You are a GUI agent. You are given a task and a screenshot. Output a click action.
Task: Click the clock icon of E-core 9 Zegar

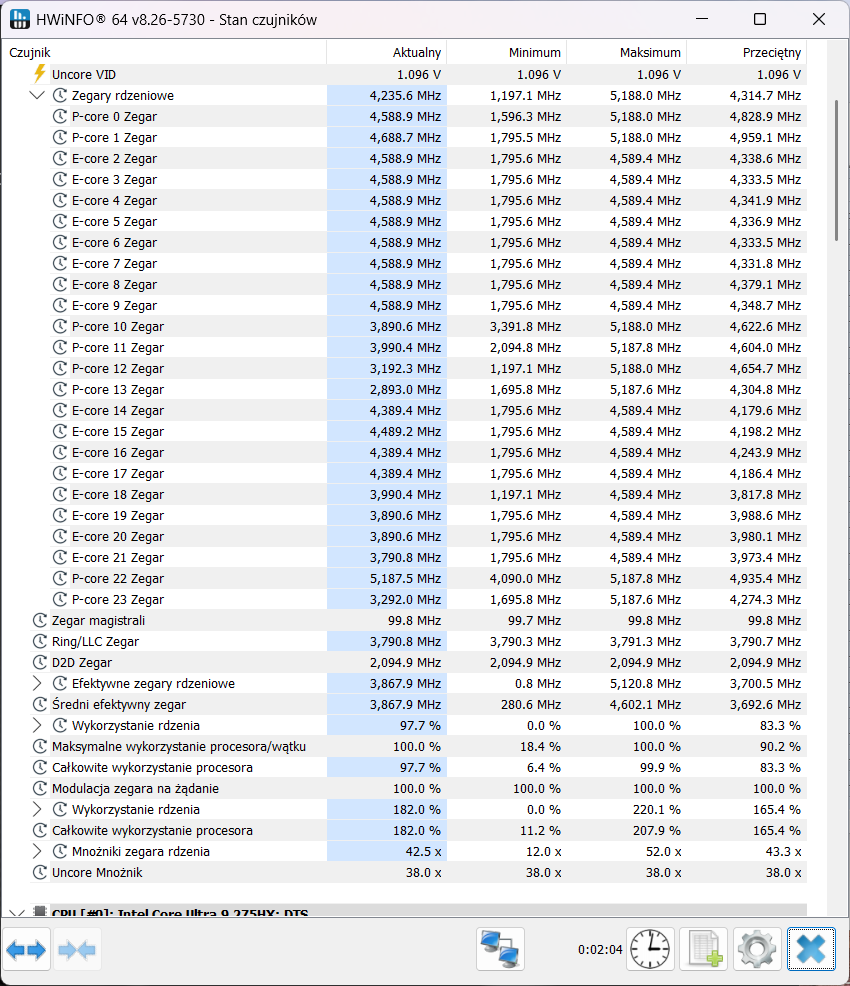pyautogui.click(x=60, y=306)
